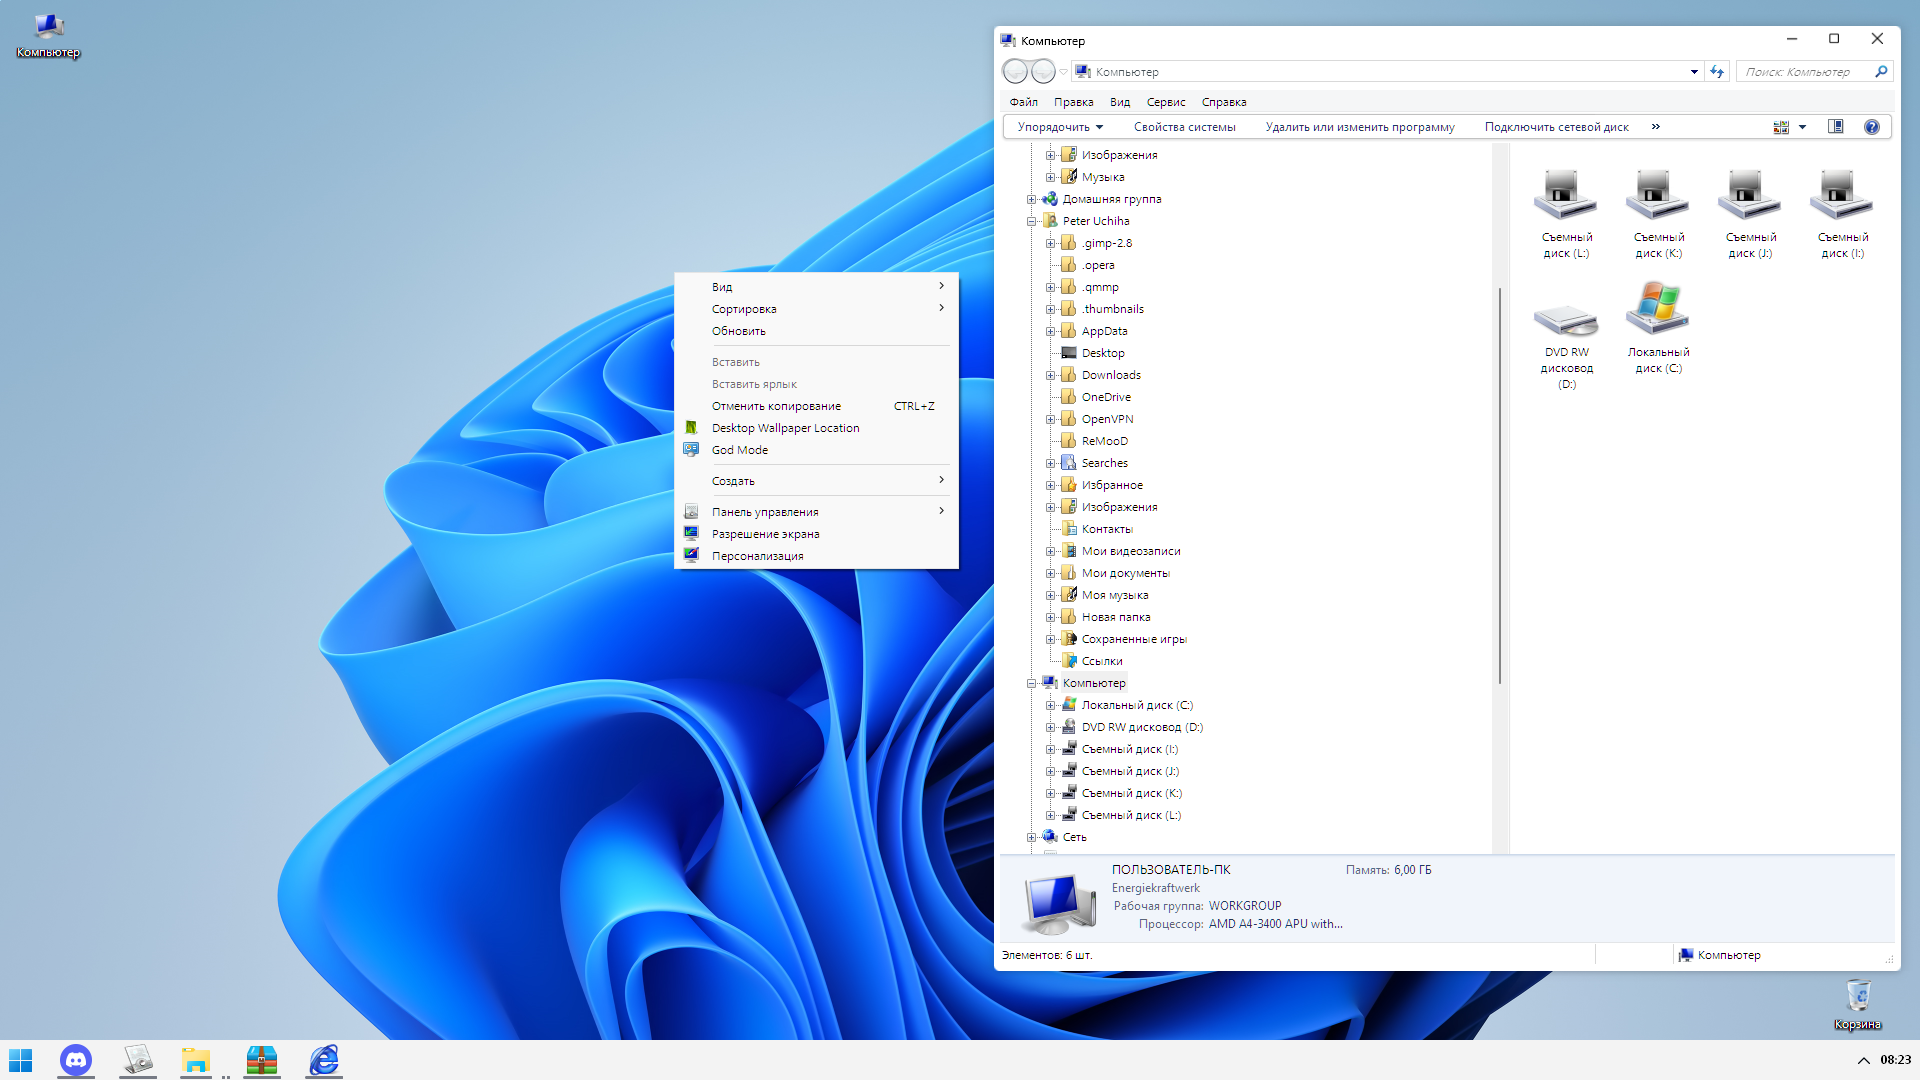
Task: Click the Поиск Компьютер input field
Action: coord(1813,71)
